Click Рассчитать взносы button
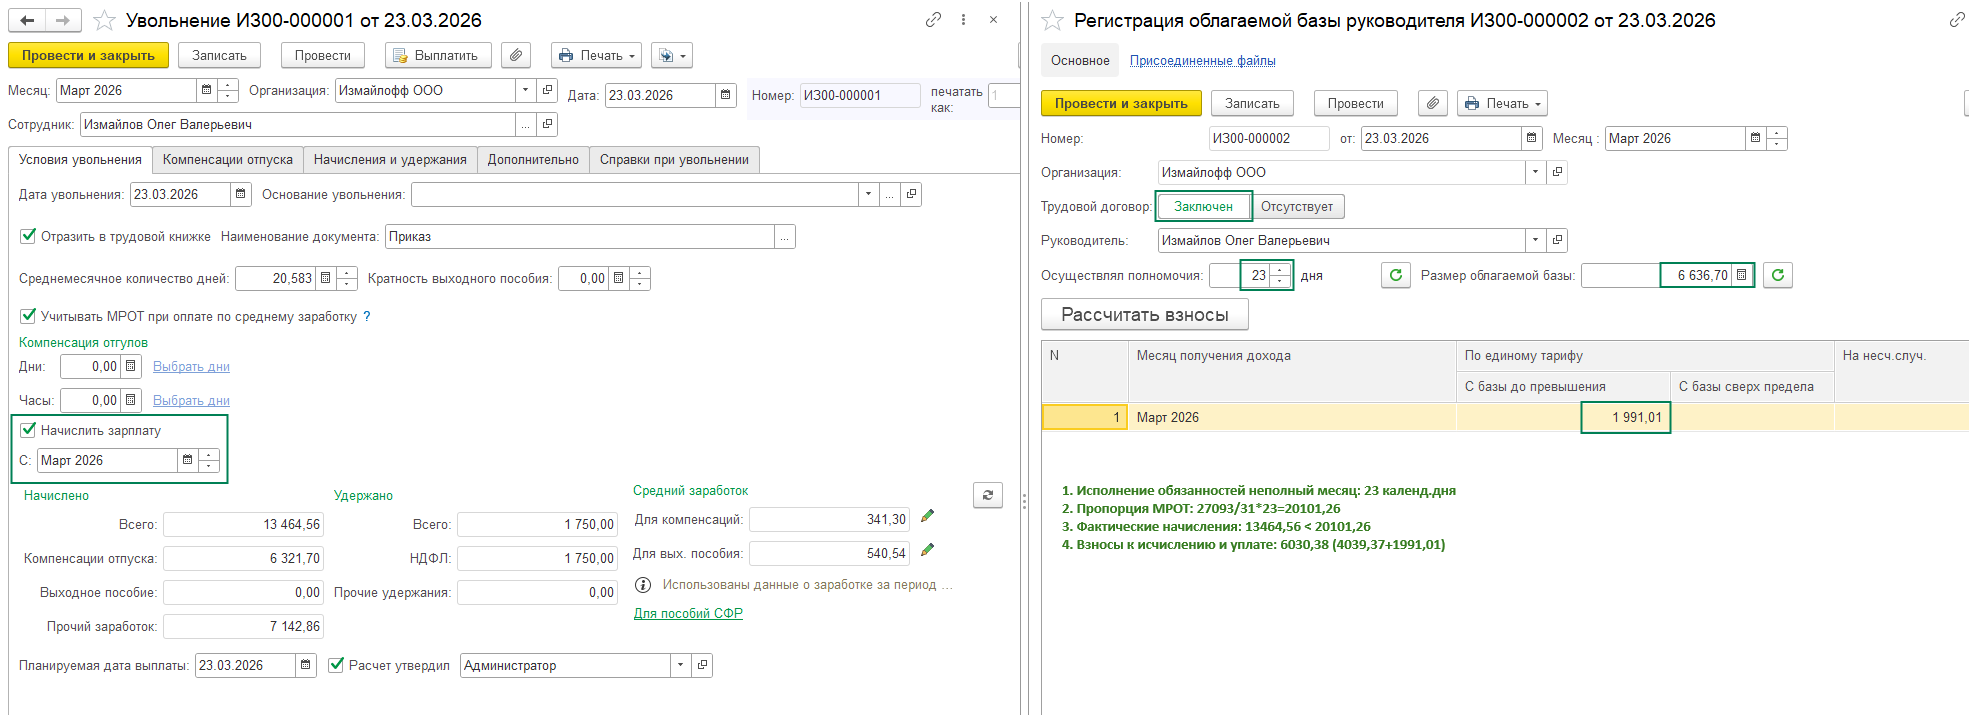Image resolution: width=1969 pixels, height=715 pixels. point(1145,315)
